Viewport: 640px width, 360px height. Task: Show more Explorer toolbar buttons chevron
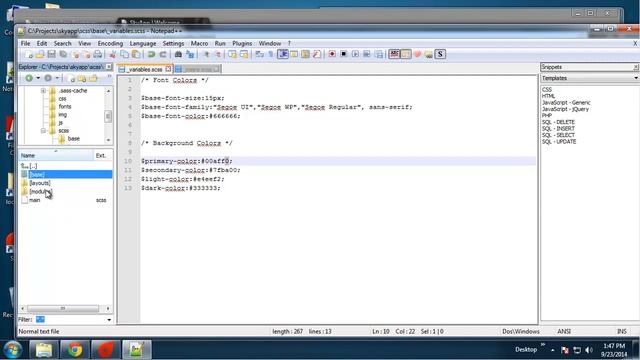(109, 77)
